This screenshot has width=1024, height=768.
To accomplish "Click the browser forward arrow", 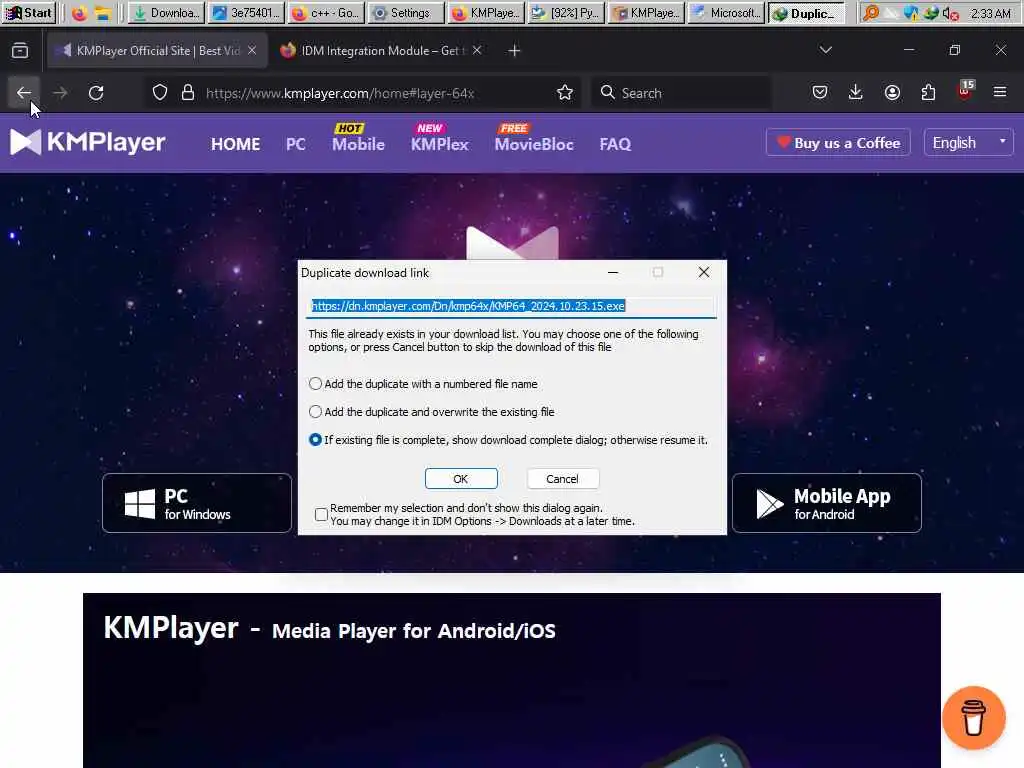I will click(60, 93).
